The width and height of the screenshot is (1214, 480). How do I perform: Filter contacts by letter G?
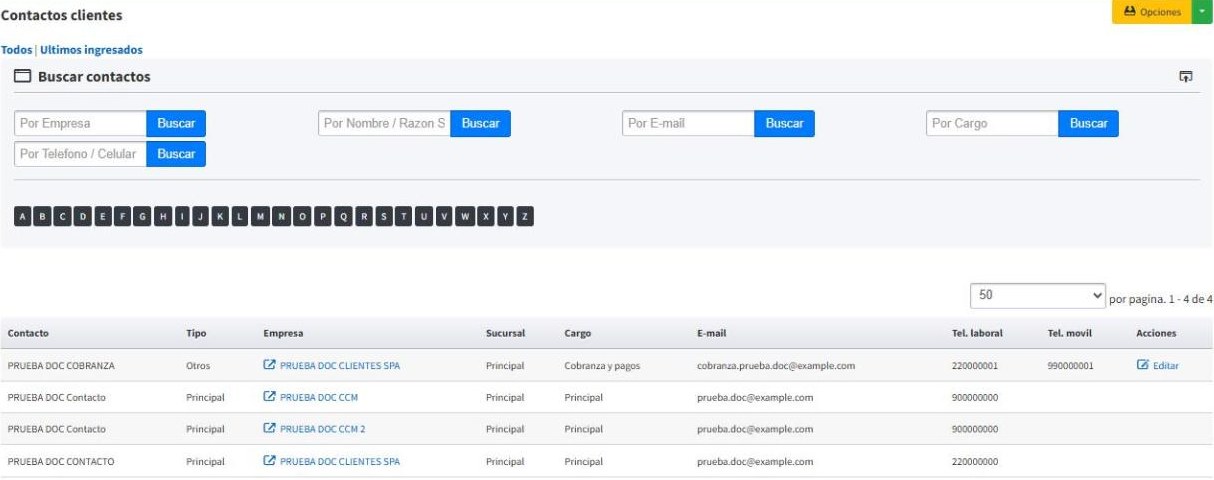pos(143,216)
